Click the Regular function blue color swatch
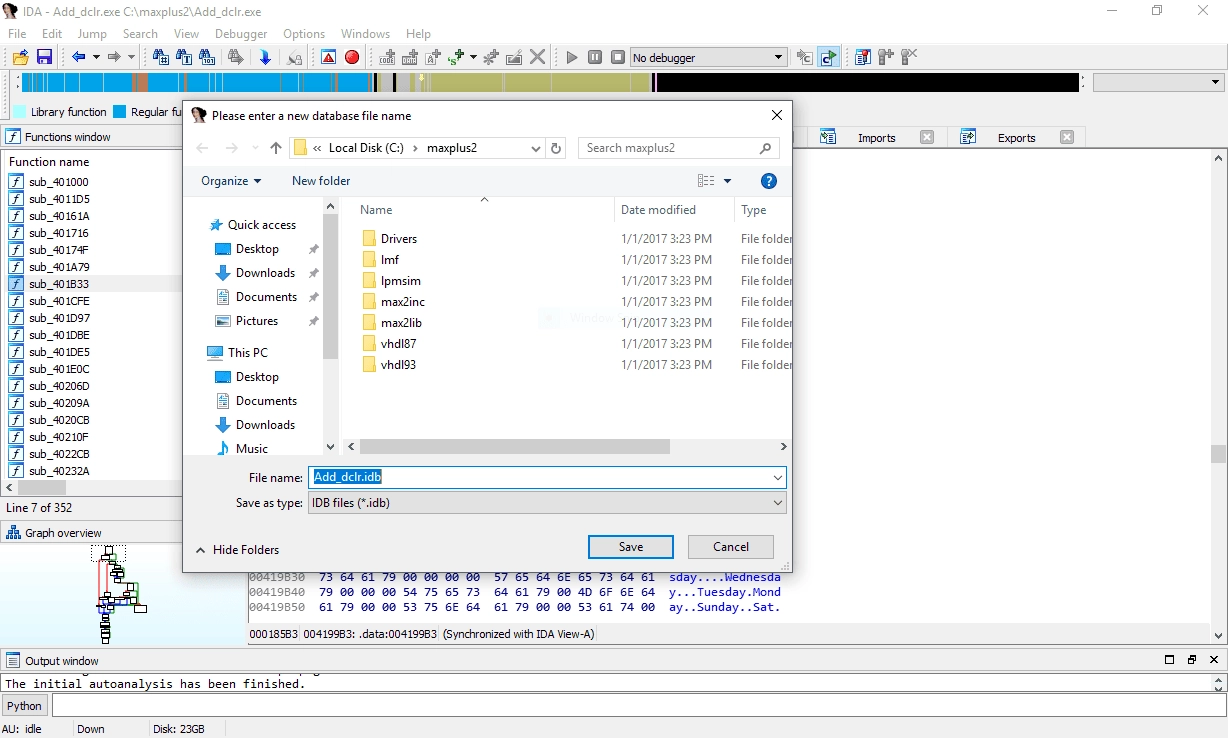 tap(120, 112)
